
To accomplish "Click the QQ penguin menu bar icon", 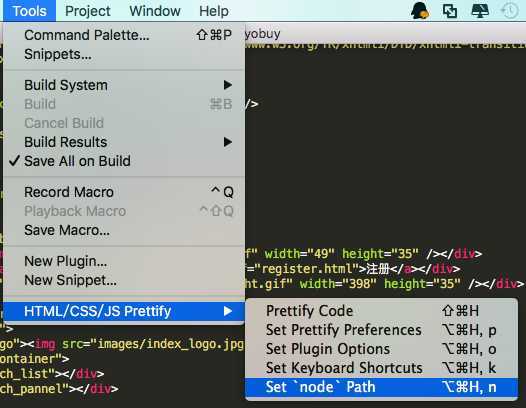I will point(420,10).
